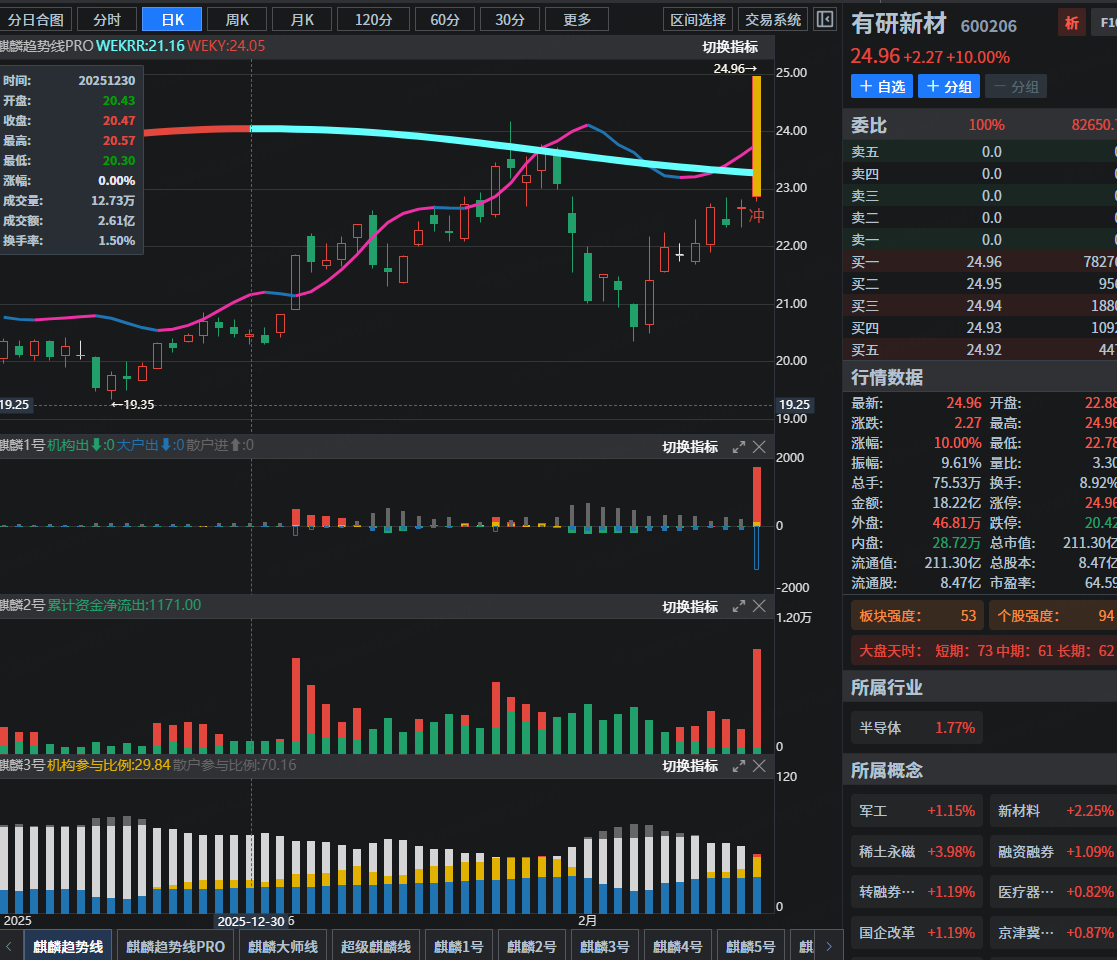Viewport: 1117px width, 960px height.
Task: Select the 分时 chart mode
Action: click(x=106, y=19)
